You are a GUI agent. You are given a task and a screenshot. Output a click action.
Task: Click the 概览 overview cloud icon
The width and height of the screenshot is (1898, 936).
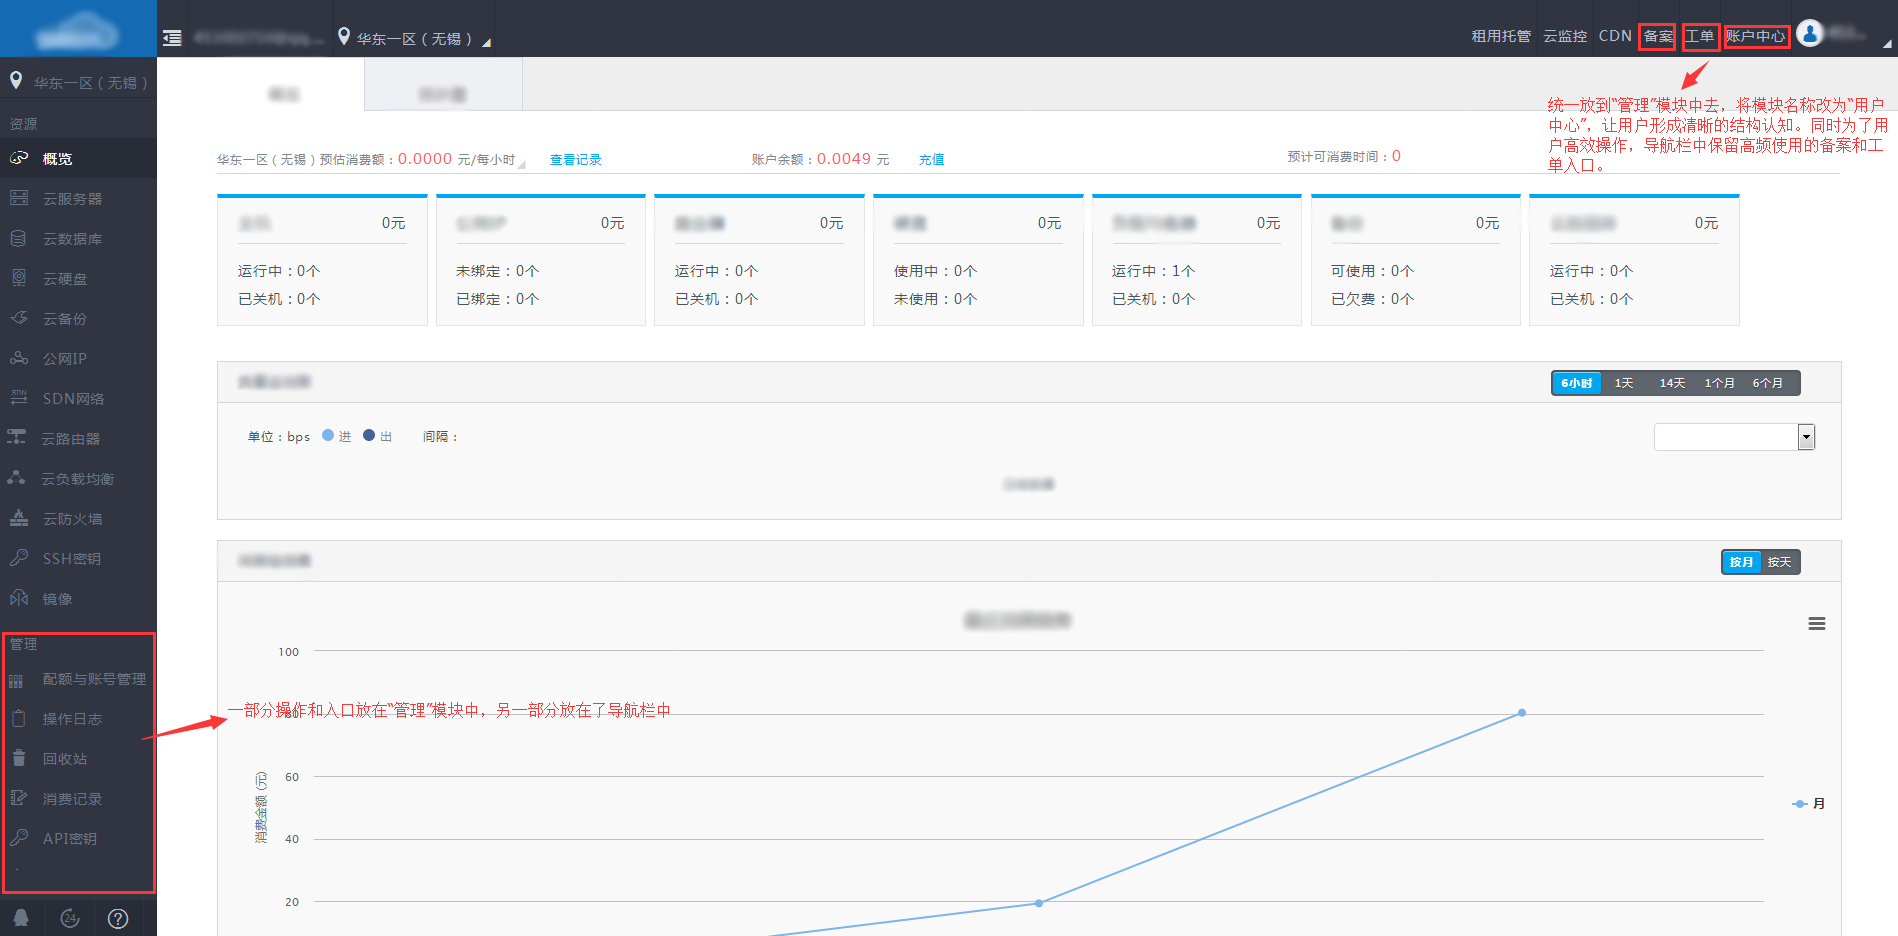pos(19,158)
